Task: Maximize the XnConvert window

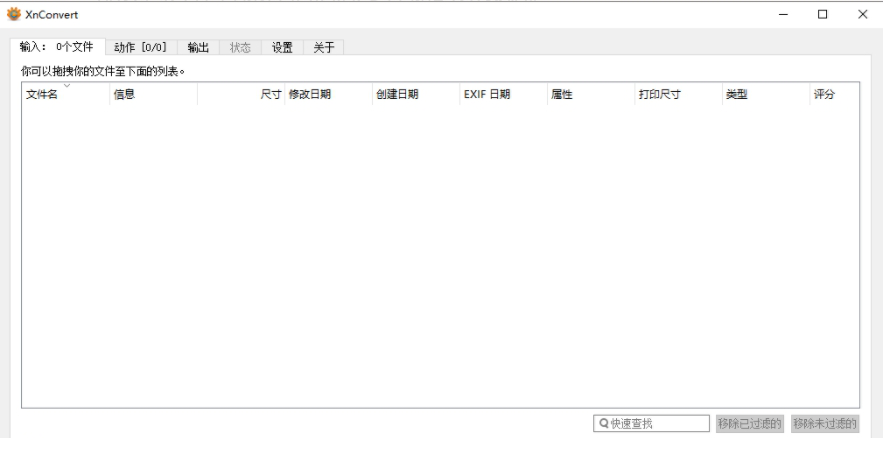Action: point(823,15)
